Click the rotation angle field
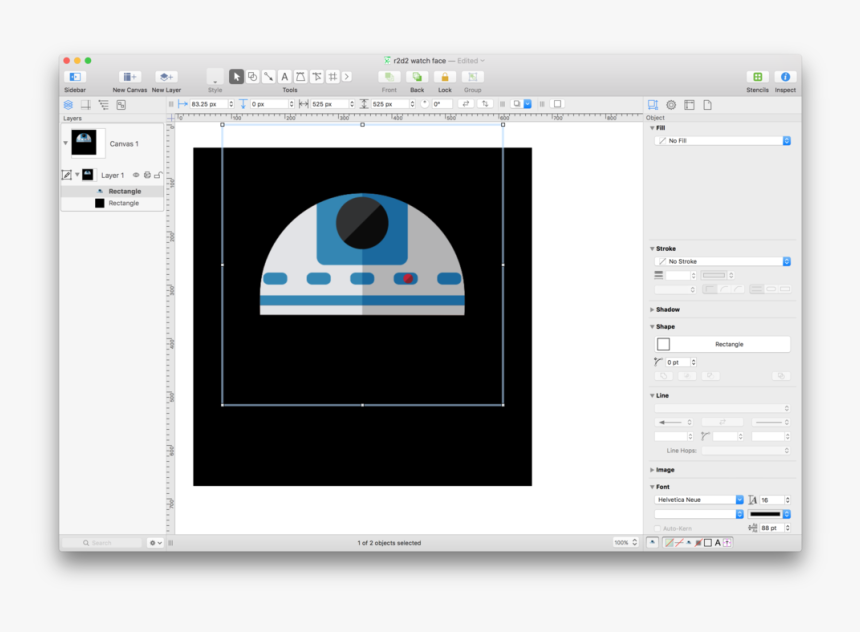The height and width of the screenshot is (632, 860). (x=442, y=104)
